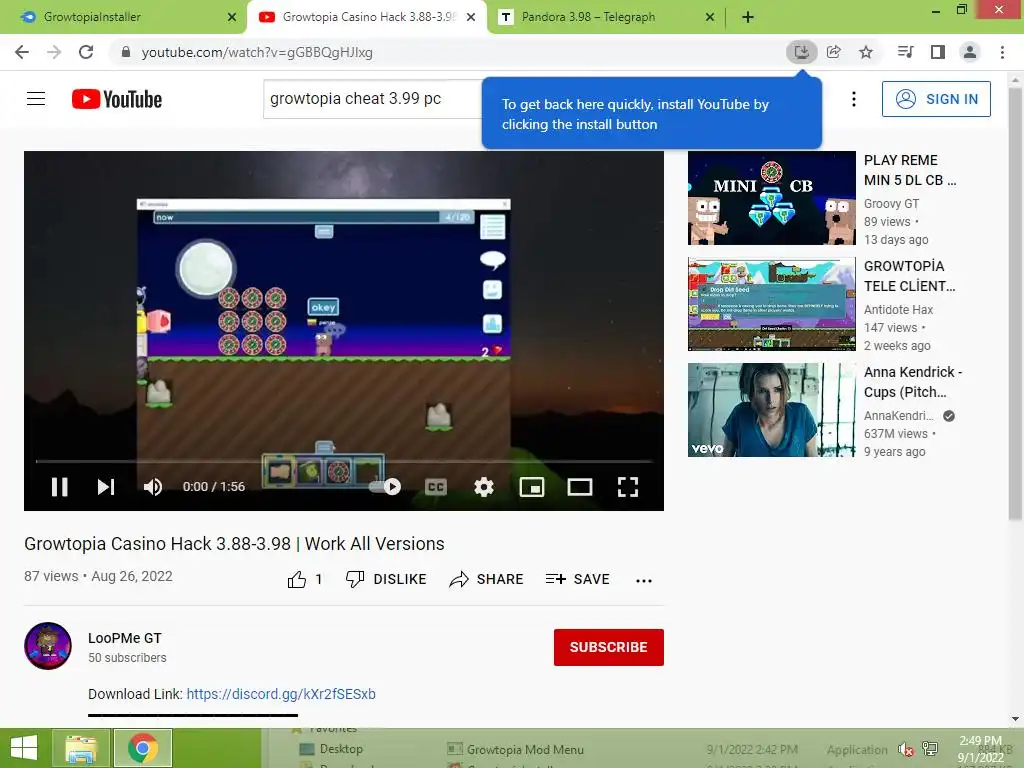Open the PLAY REME MIN 5 DL thumbnail
This screenshot has height=768, width=1024.
(x=771, y=198)
